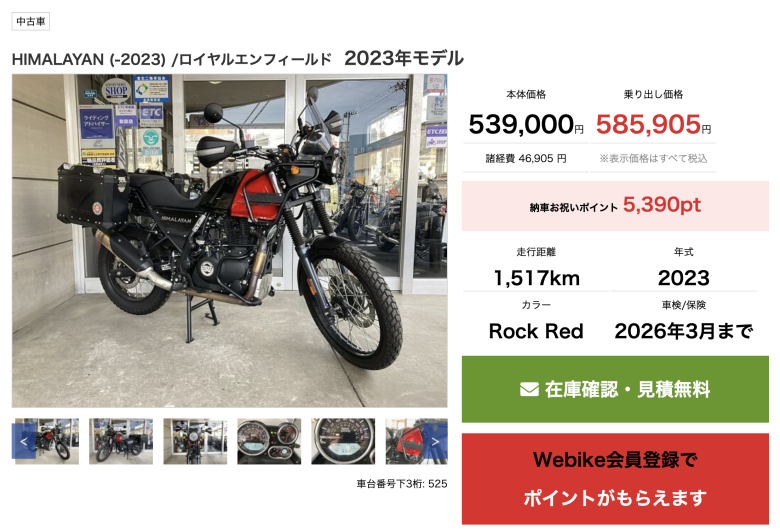Select the first motorcycle side-view thumbnail
The height and width of the screenshot is (531, 780).
click(x=47, y=441)
